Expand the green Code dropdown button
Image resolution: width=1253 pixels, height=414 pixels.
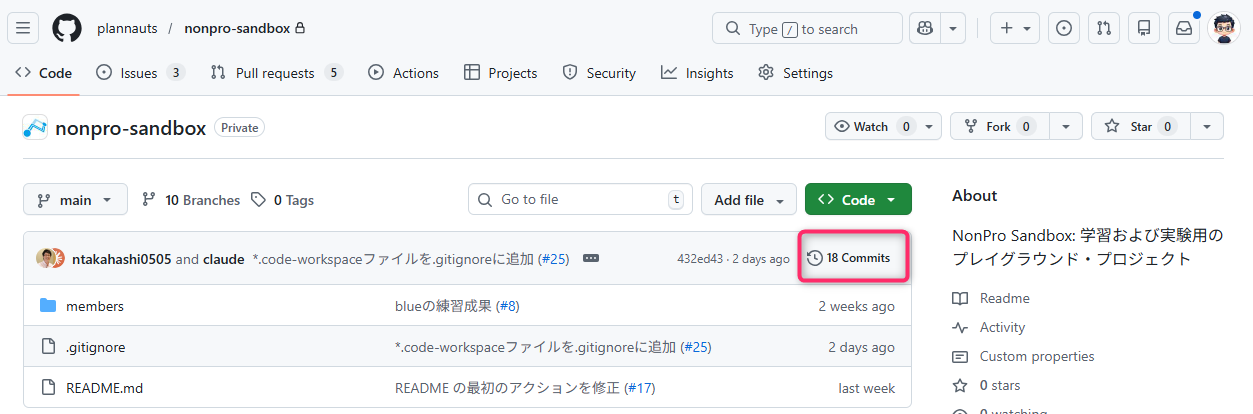coord(857,199)
